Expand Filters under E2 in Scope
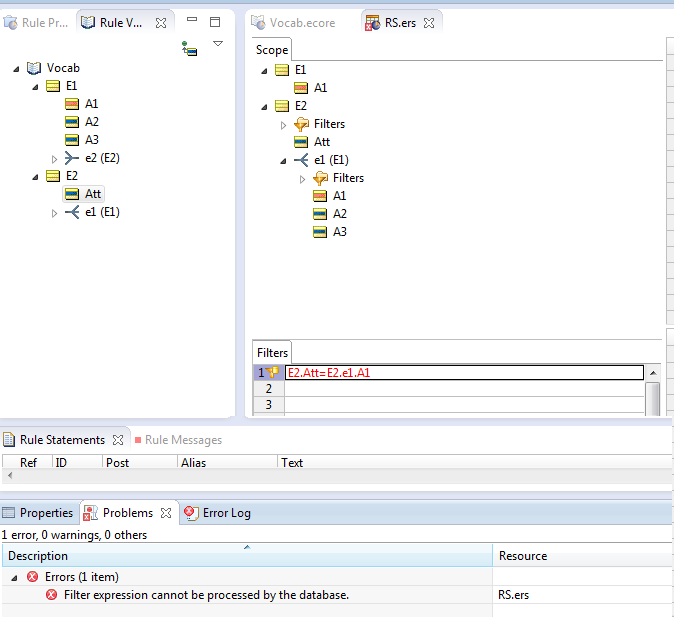674x617 pixels. (283, 125)
